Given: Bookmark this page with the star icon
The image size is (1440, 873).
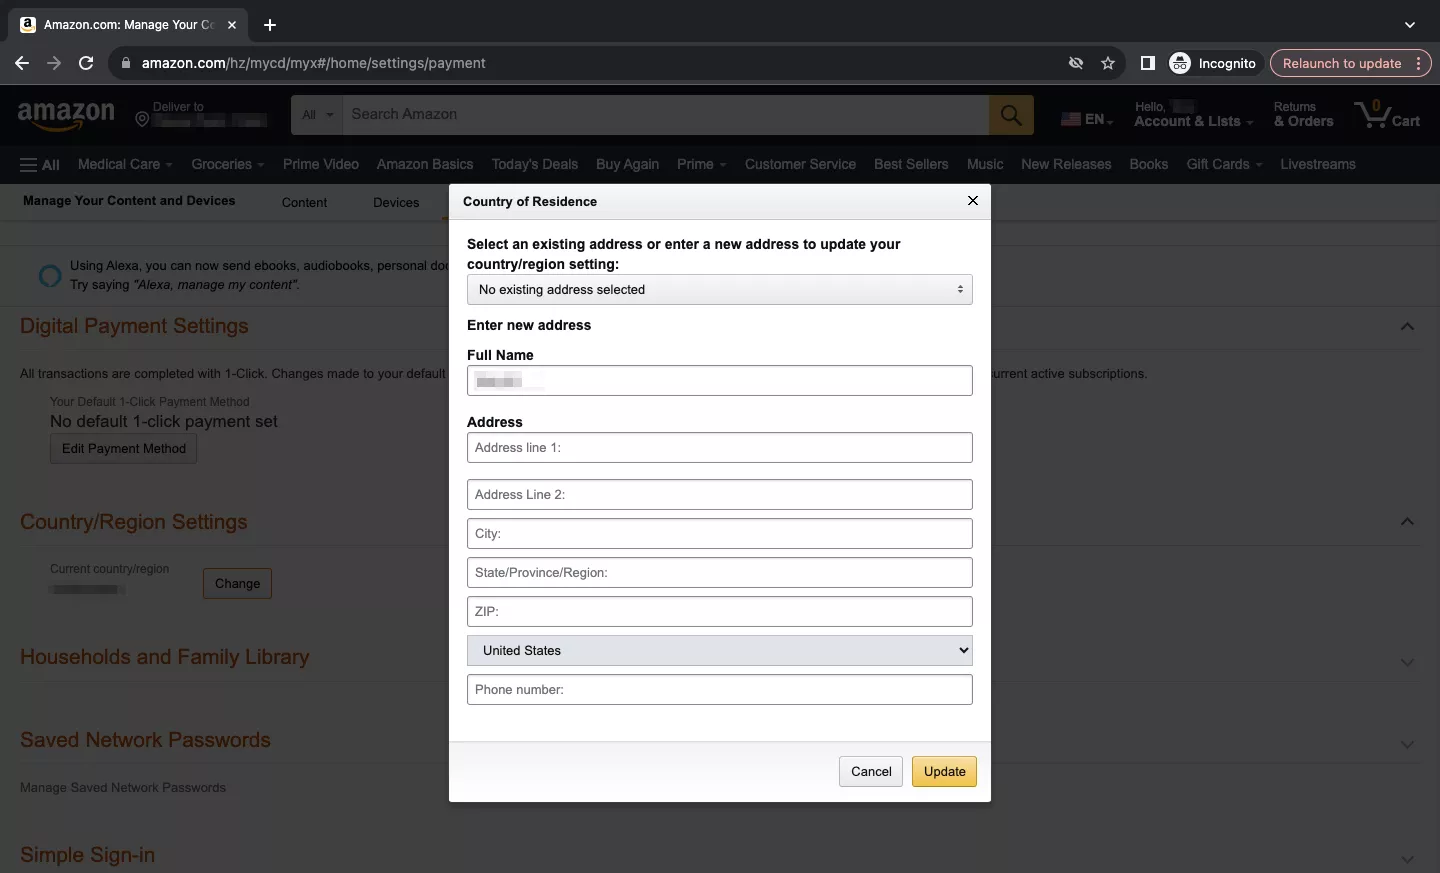Looking at the screenshot, I should pyautogui.click(x=1108, y=63).
